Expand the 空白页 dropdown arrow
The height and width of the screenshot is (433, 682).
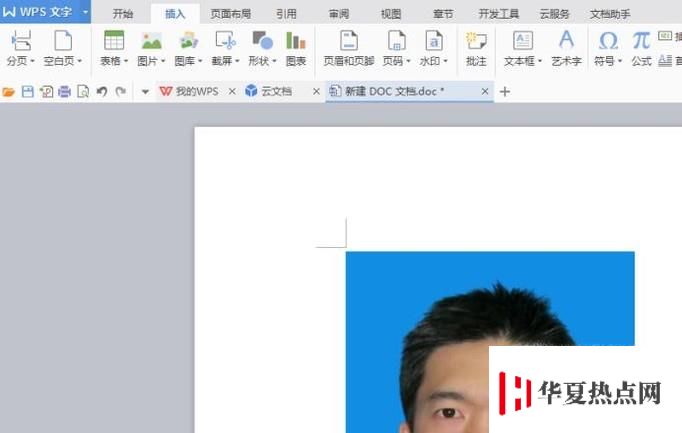(80, 61)
